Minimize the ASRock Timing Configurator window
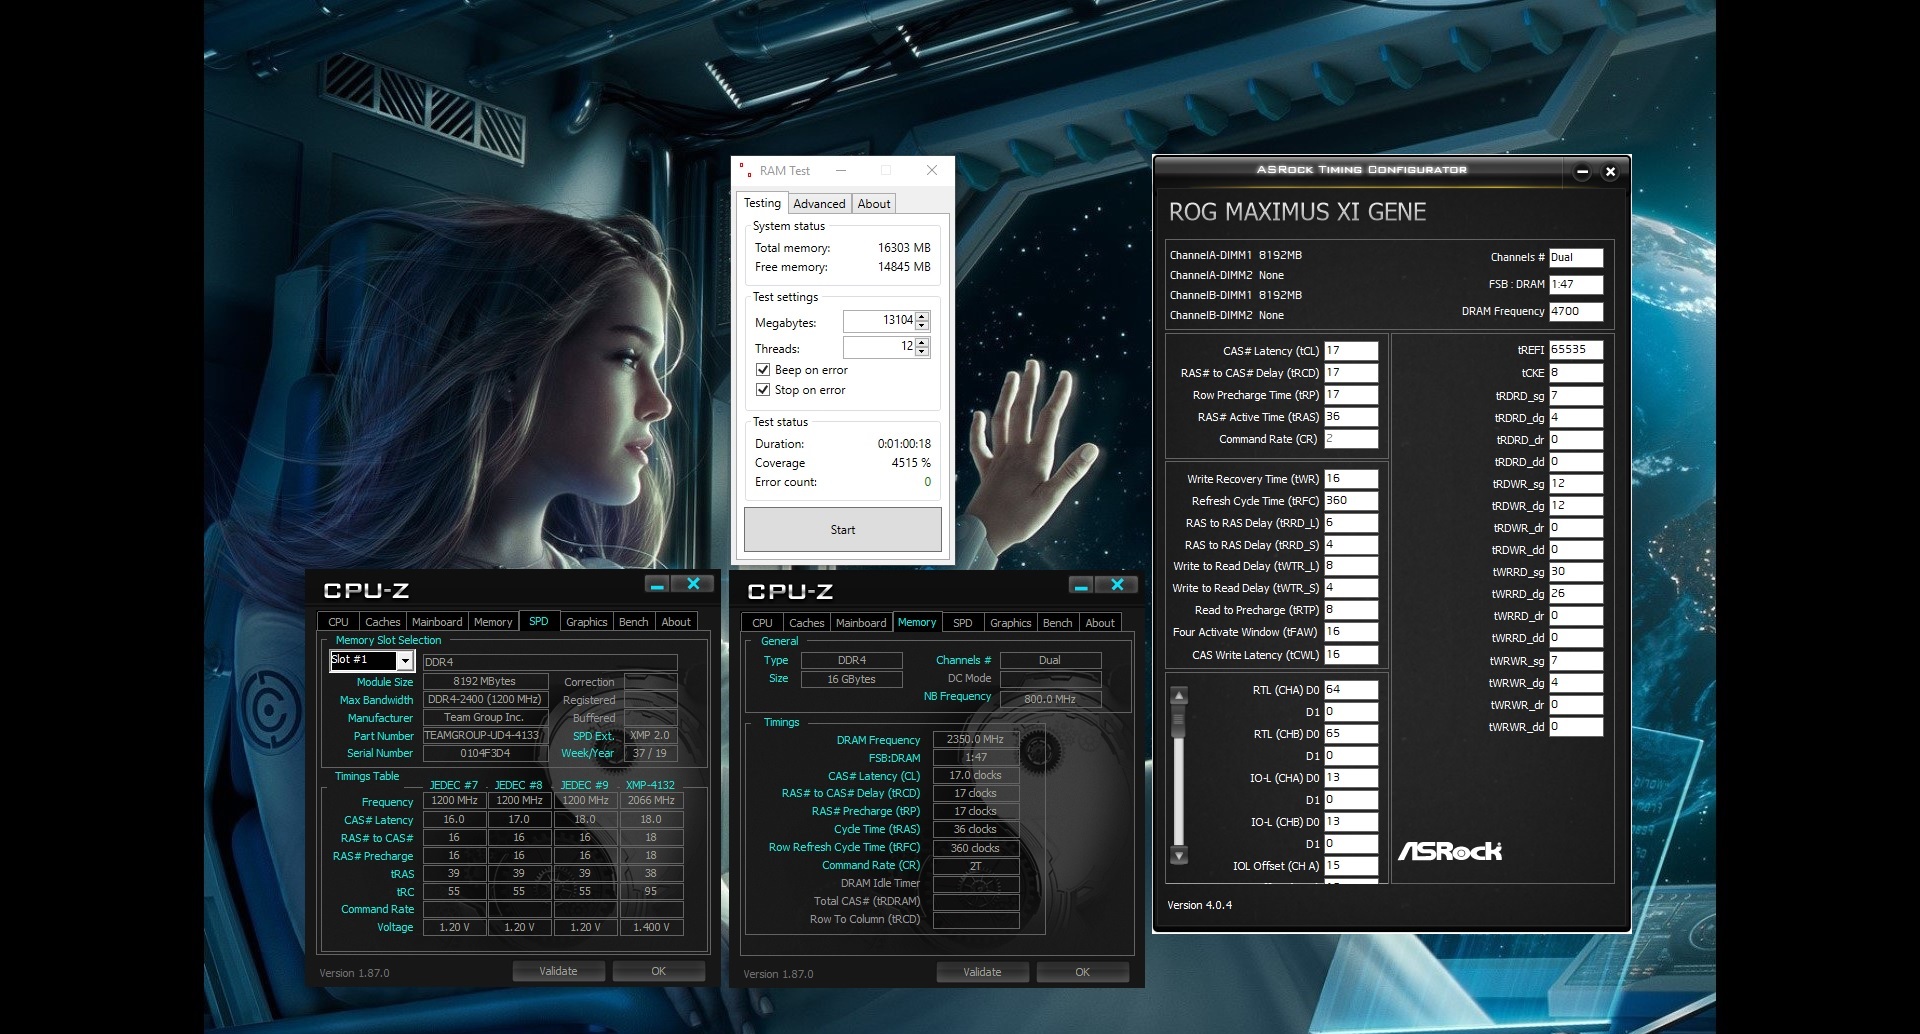Screen dimensions: 1920x1034 click(1582, 172)
